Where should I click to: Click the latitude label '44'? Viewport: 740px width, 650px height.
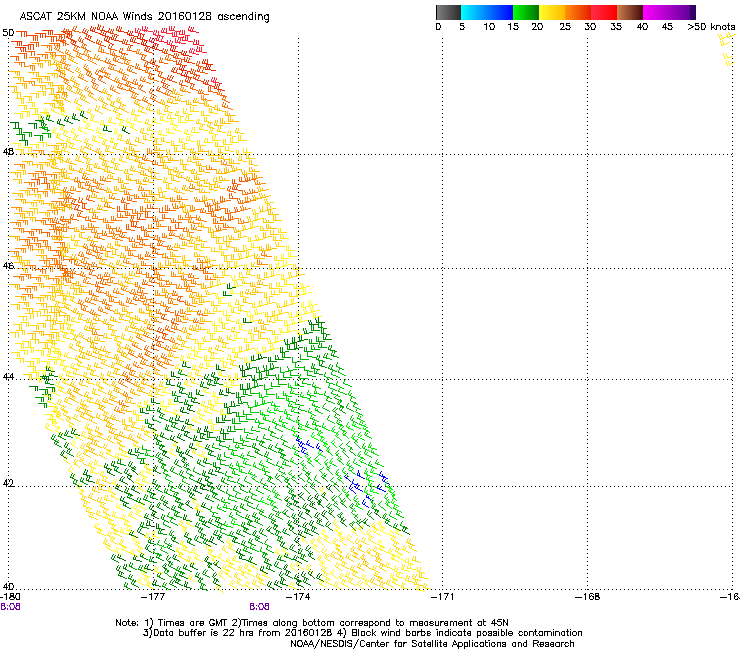coord(8,377)
